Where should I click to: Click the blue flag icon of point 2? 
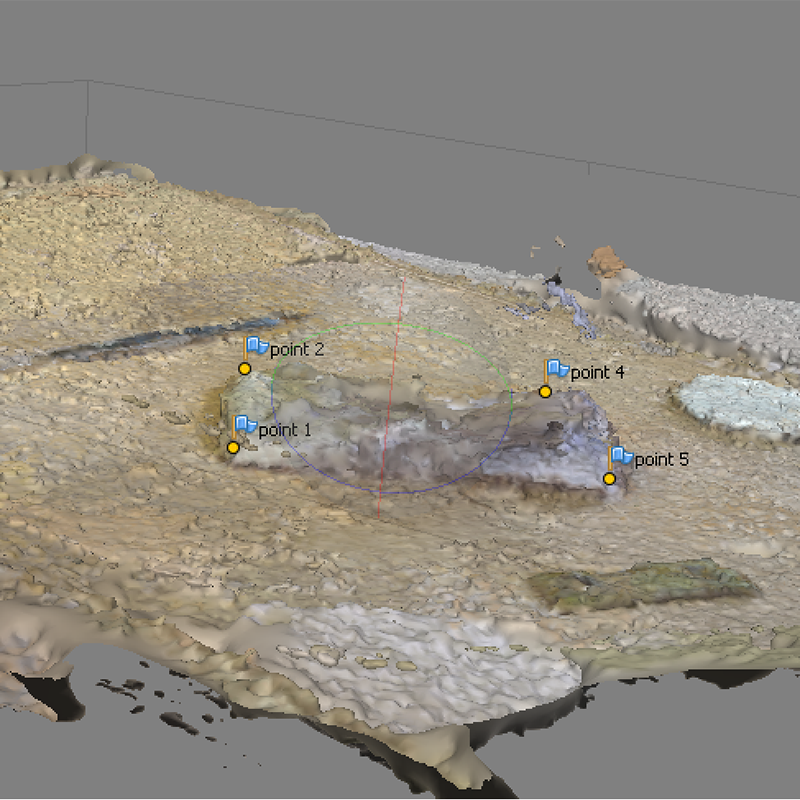[257, 346]
